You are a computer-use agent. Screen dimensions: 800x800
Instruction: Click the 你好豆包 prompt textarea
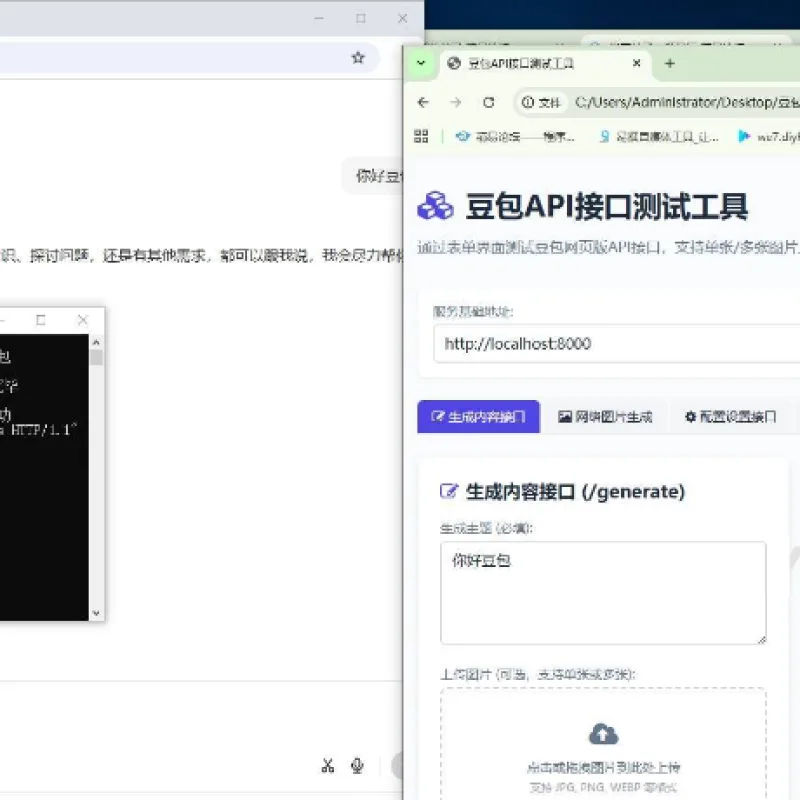(x=603, y=593)
